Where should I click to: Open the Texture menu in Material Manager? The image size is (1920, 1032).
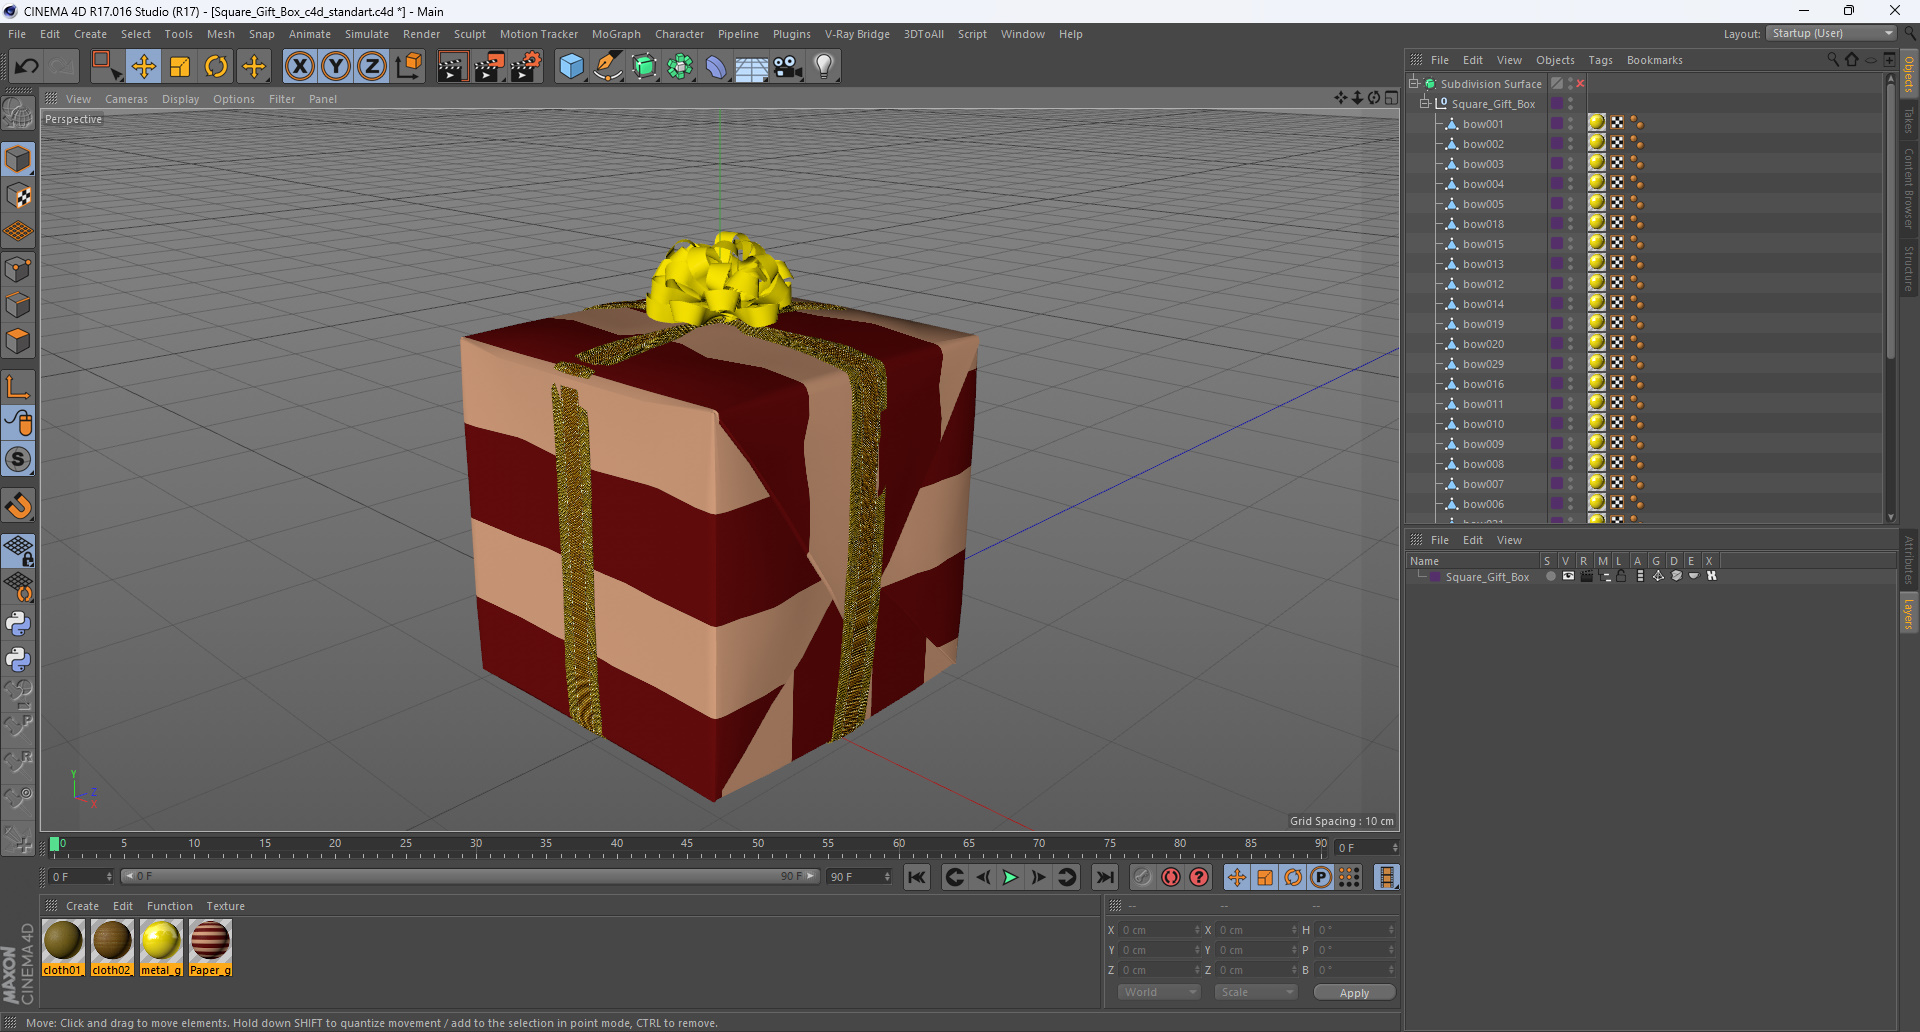click(225, 906)
